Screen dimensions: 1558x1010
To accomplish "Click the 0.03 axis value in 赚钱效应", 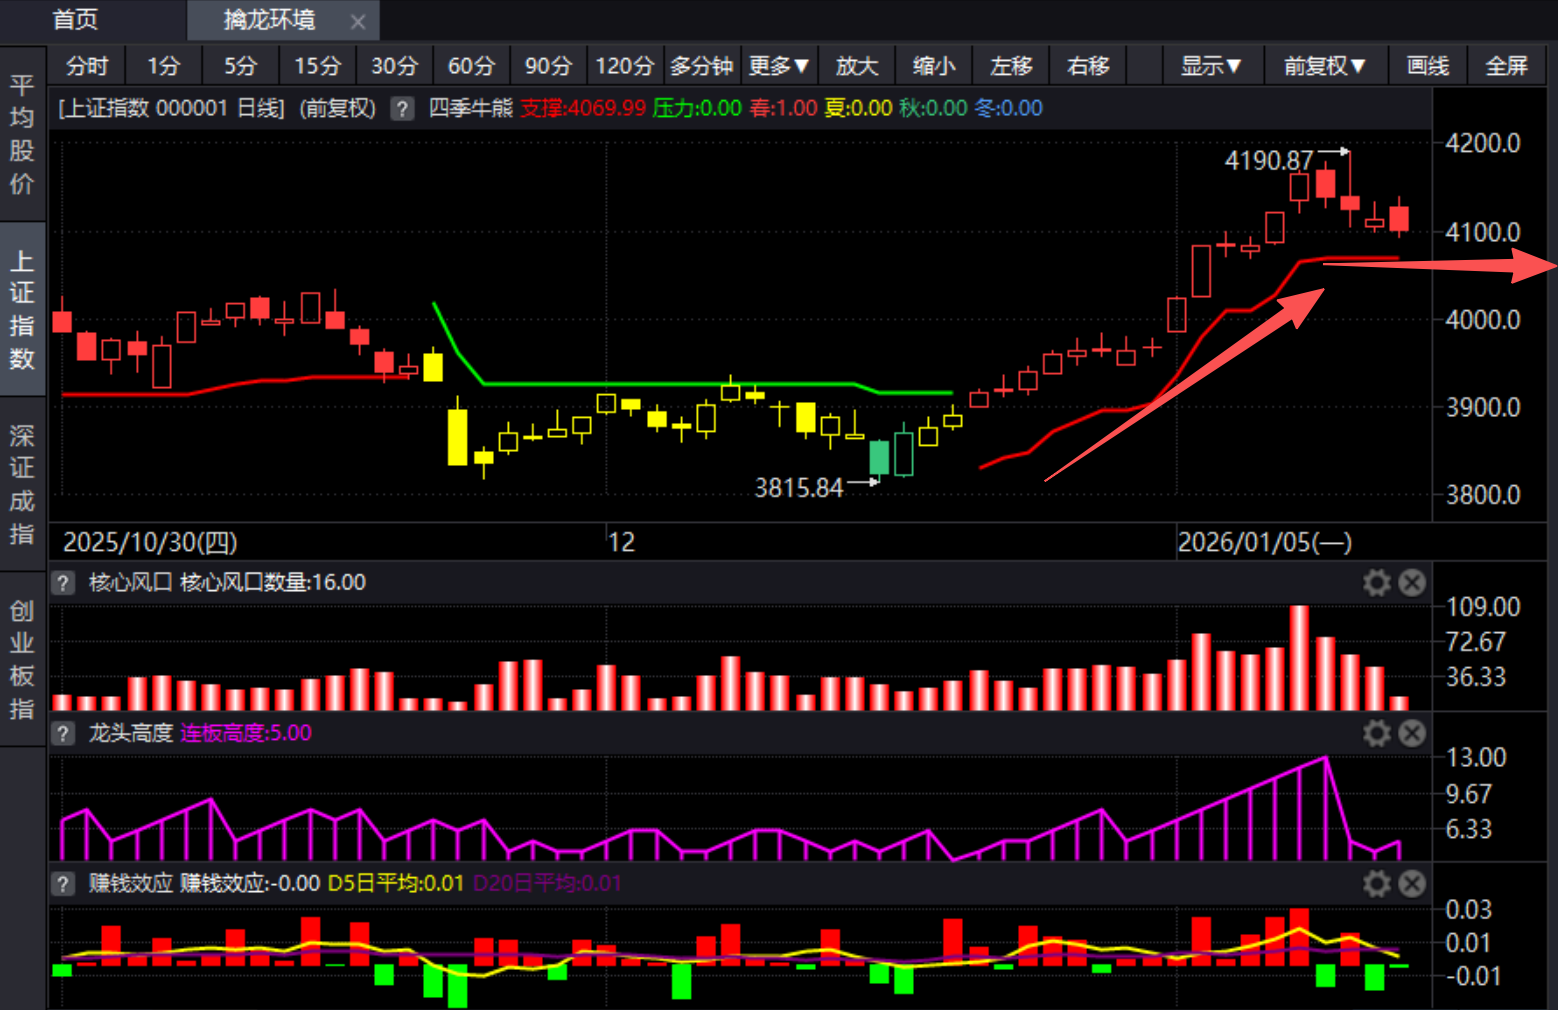I will click(1469, 909).
